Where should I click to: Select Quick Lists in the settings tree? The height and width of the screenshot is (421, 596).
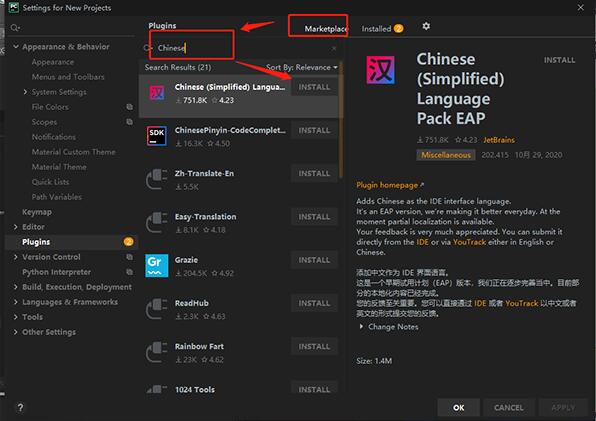[50, 182]
